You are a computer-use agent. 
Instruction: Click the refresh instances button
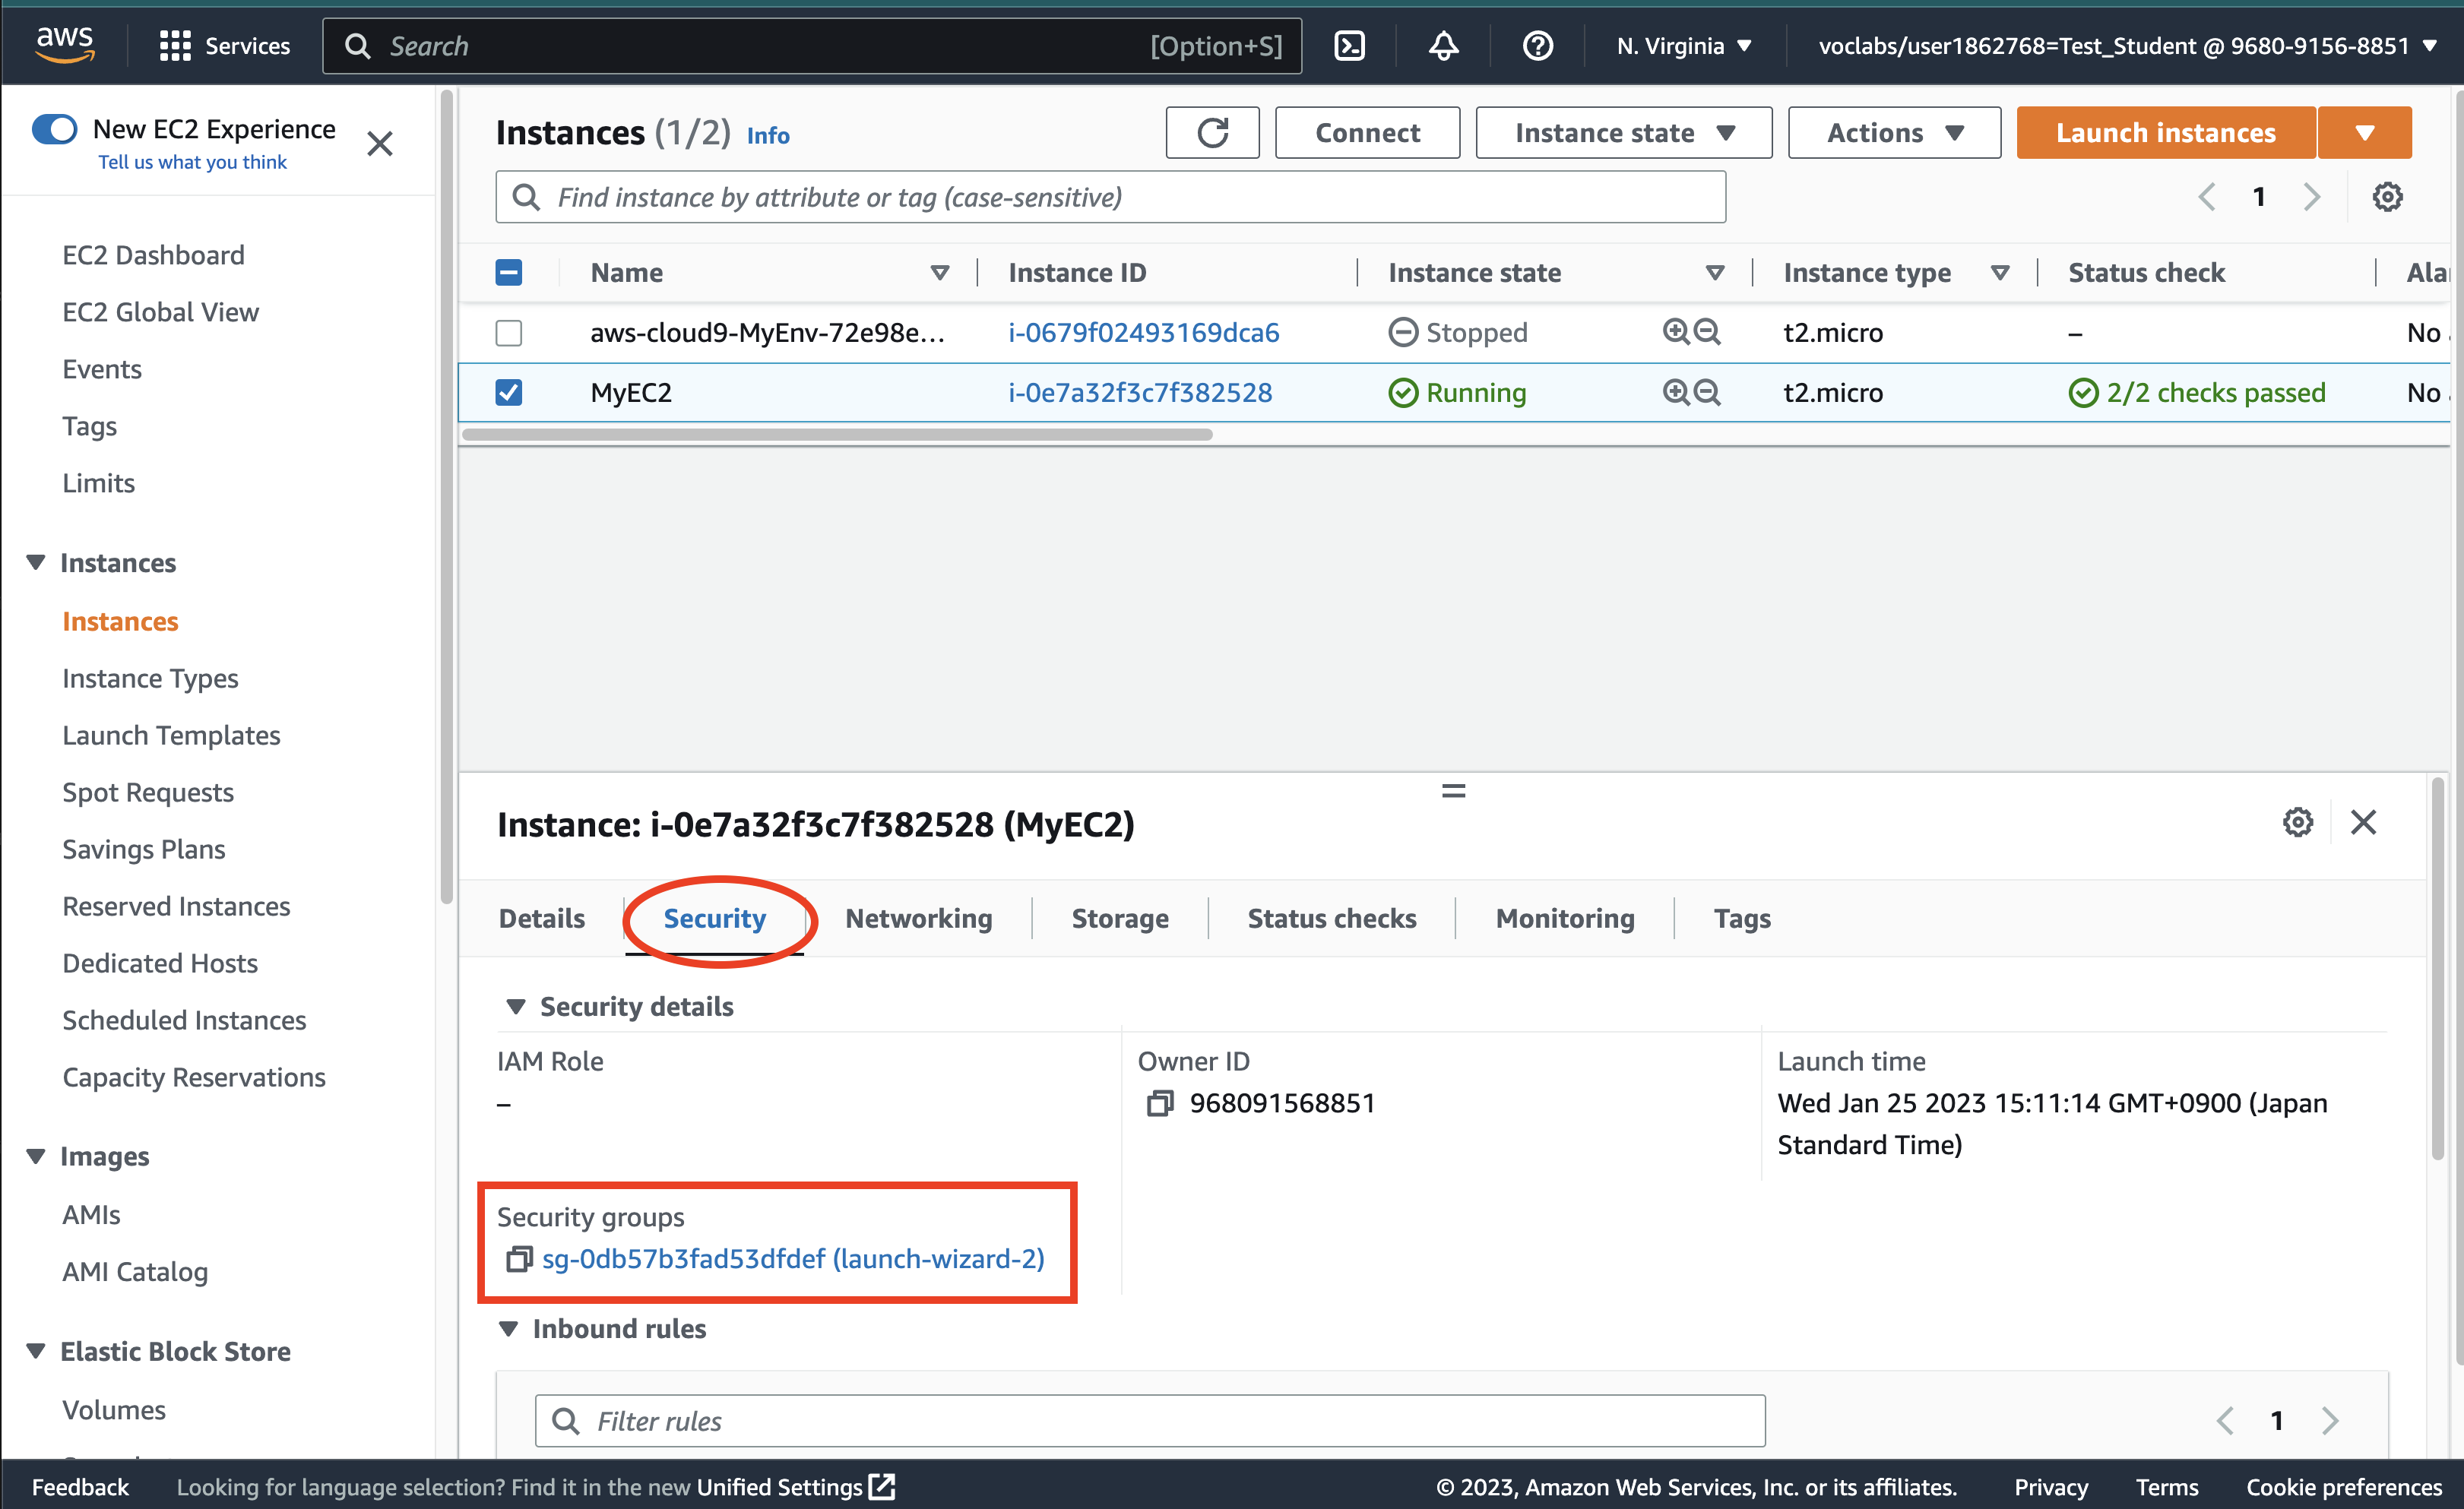pos(1212,133)
